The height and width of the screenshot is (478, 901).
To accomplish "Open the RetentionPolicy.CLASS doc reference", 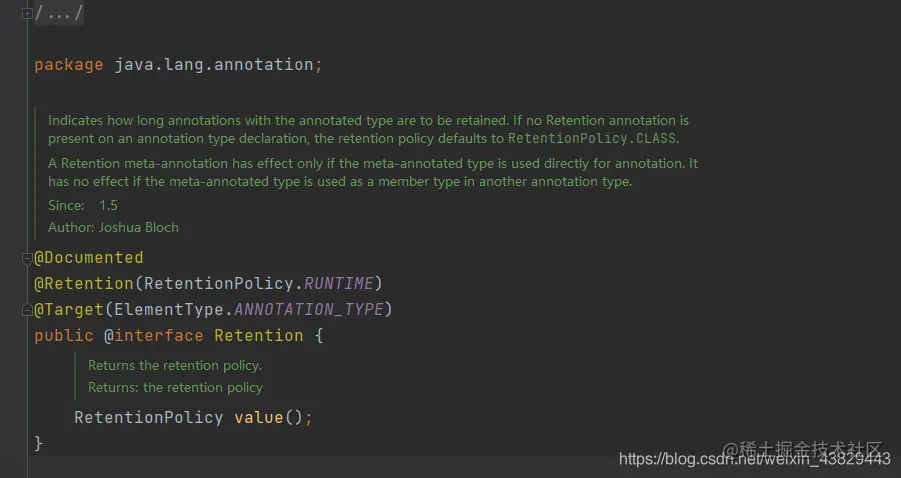I will (x=592, y=138).
